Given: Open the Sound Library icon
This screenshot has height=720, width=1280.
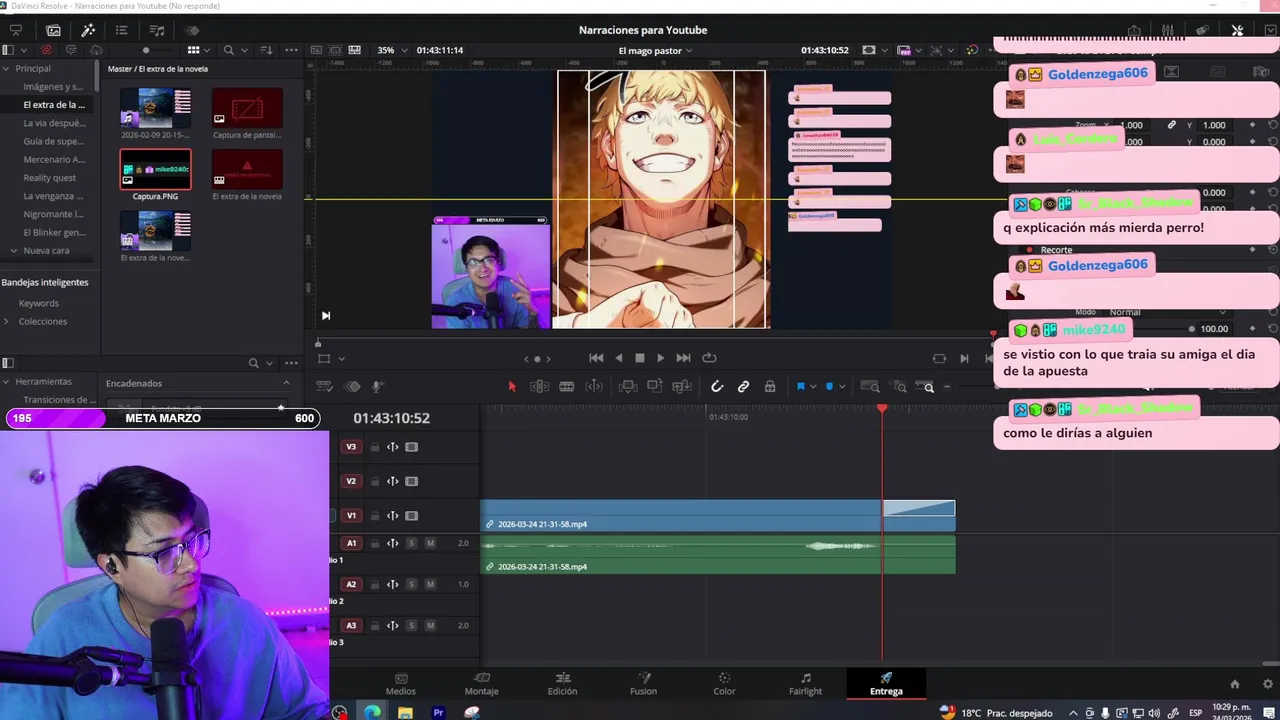Looking at the screenshot, I should click(x=157, y=30).
